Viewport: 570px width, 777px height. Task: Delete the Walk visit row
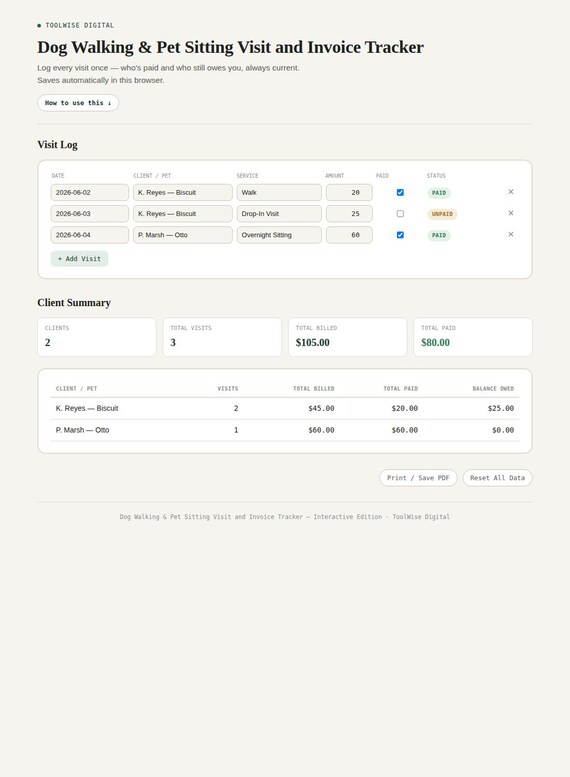(x=511, y=192)
